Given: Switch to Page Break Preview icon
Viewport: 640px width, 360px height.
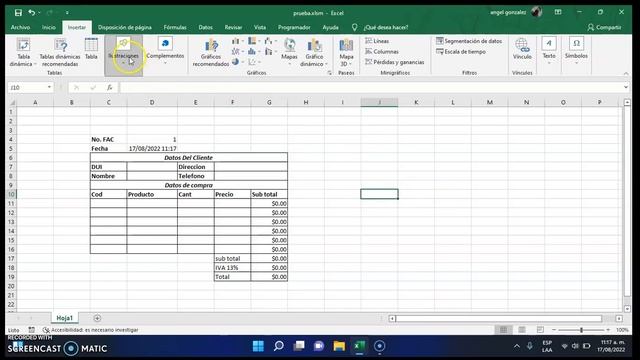Looking at the screenshot, I should (540, 330).
